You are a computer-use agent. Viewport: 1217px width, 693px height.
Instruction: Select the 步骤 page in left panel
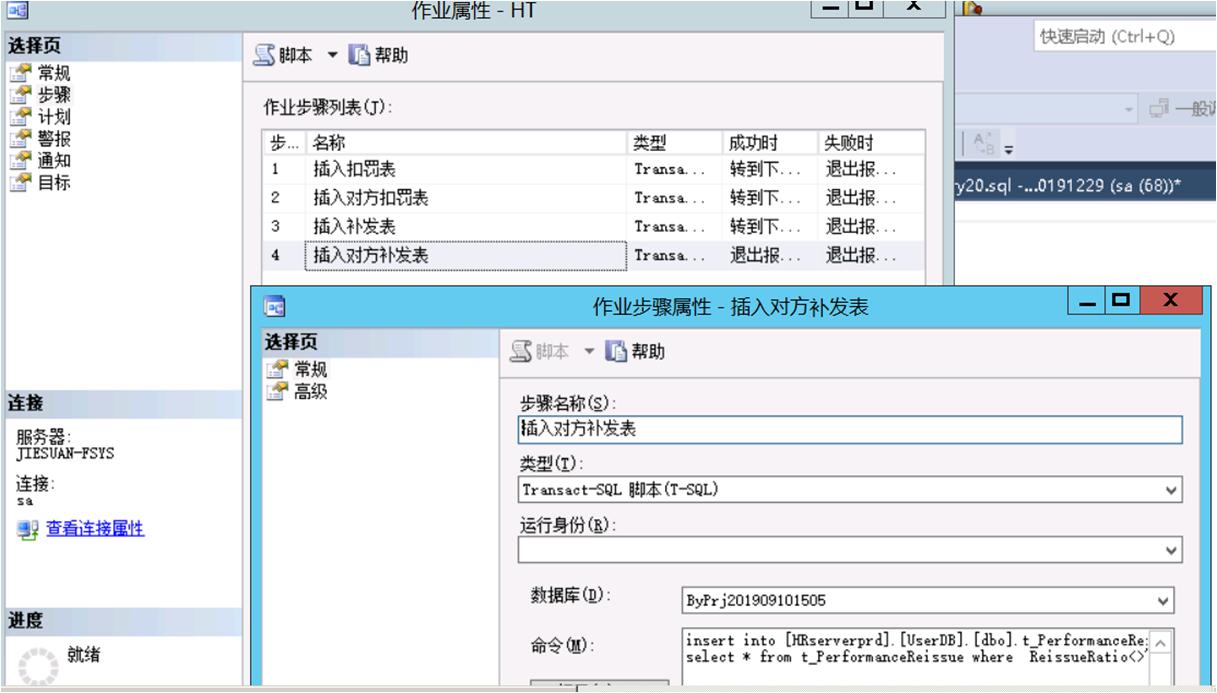pyautogui.click(x=53, y=95)
